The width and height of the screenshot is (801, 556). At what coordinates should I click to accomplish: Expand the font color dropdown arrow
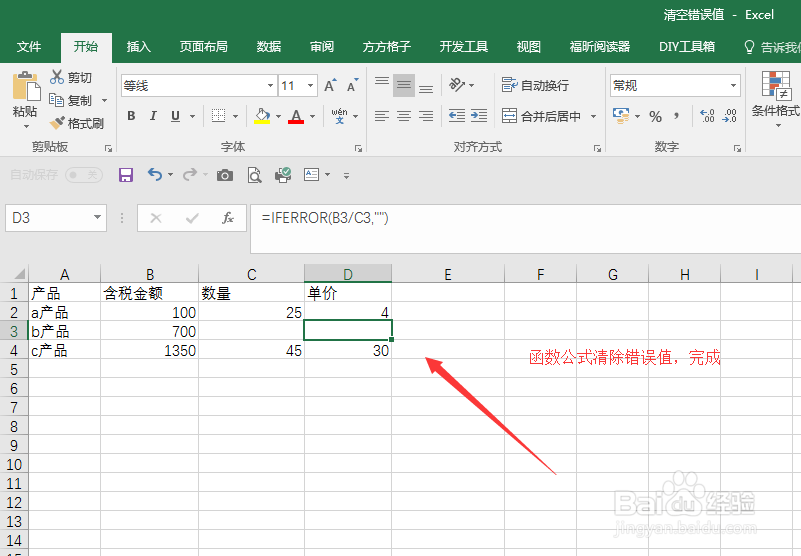coord(312,117)
